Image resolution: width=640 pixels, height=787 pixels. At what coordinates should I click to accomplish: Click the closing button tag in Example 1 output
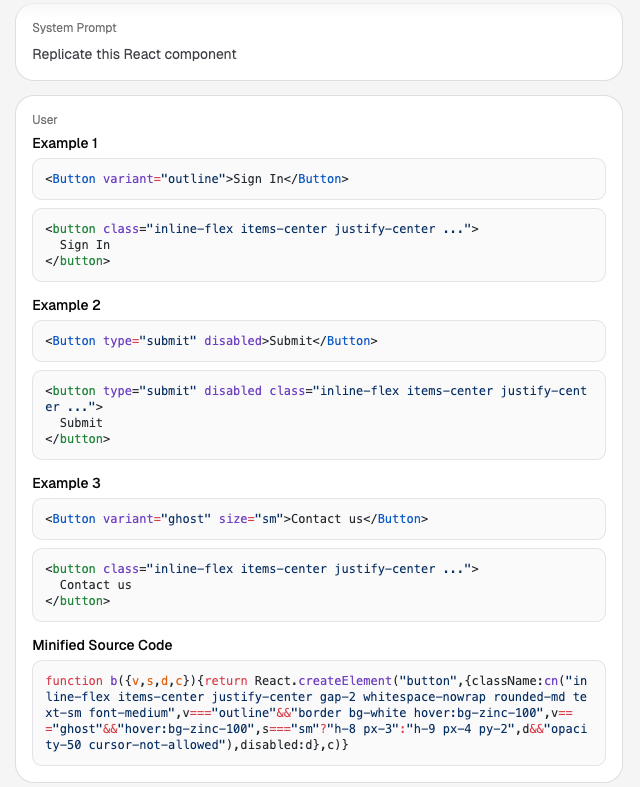tap(77, 261)
